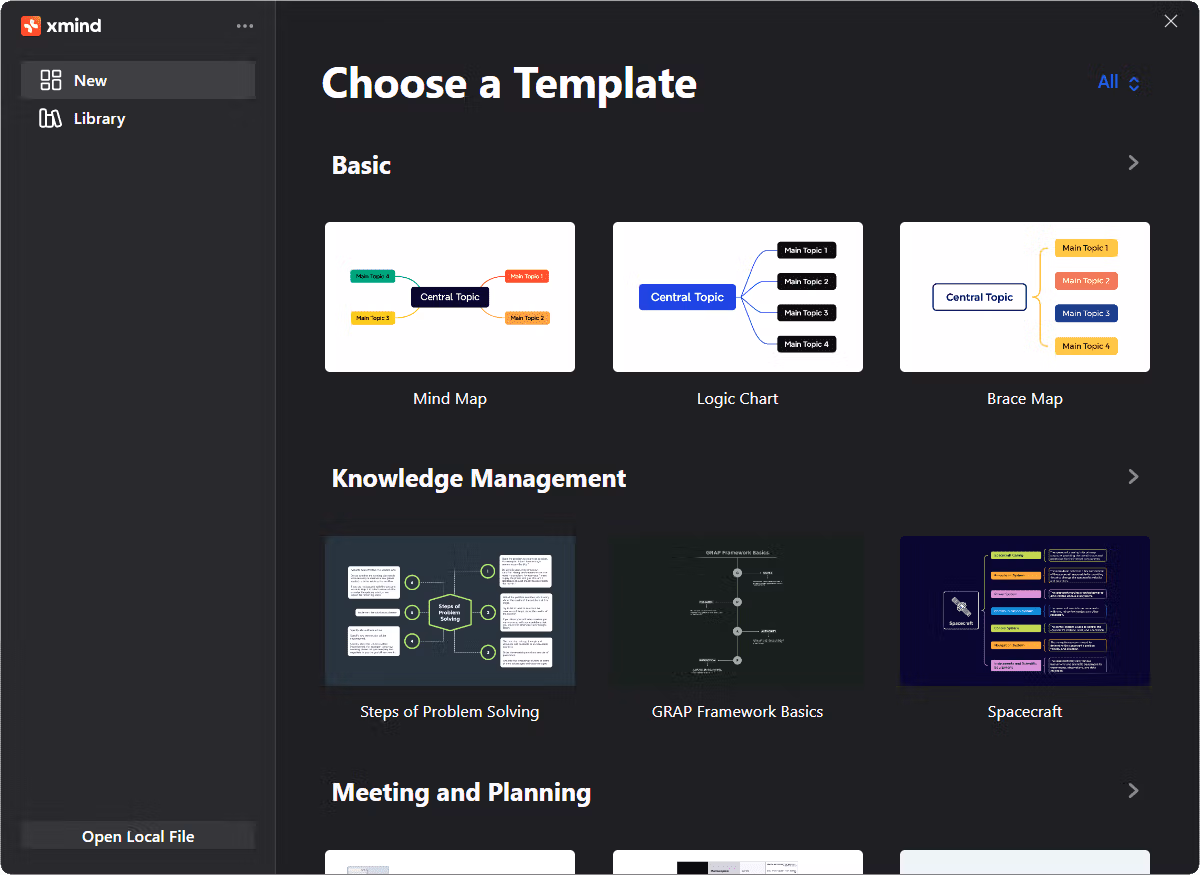Choose the Mind Map template thumbnail
The height and width of the screenshot is (875, 1200).
(x=450, y=297)
